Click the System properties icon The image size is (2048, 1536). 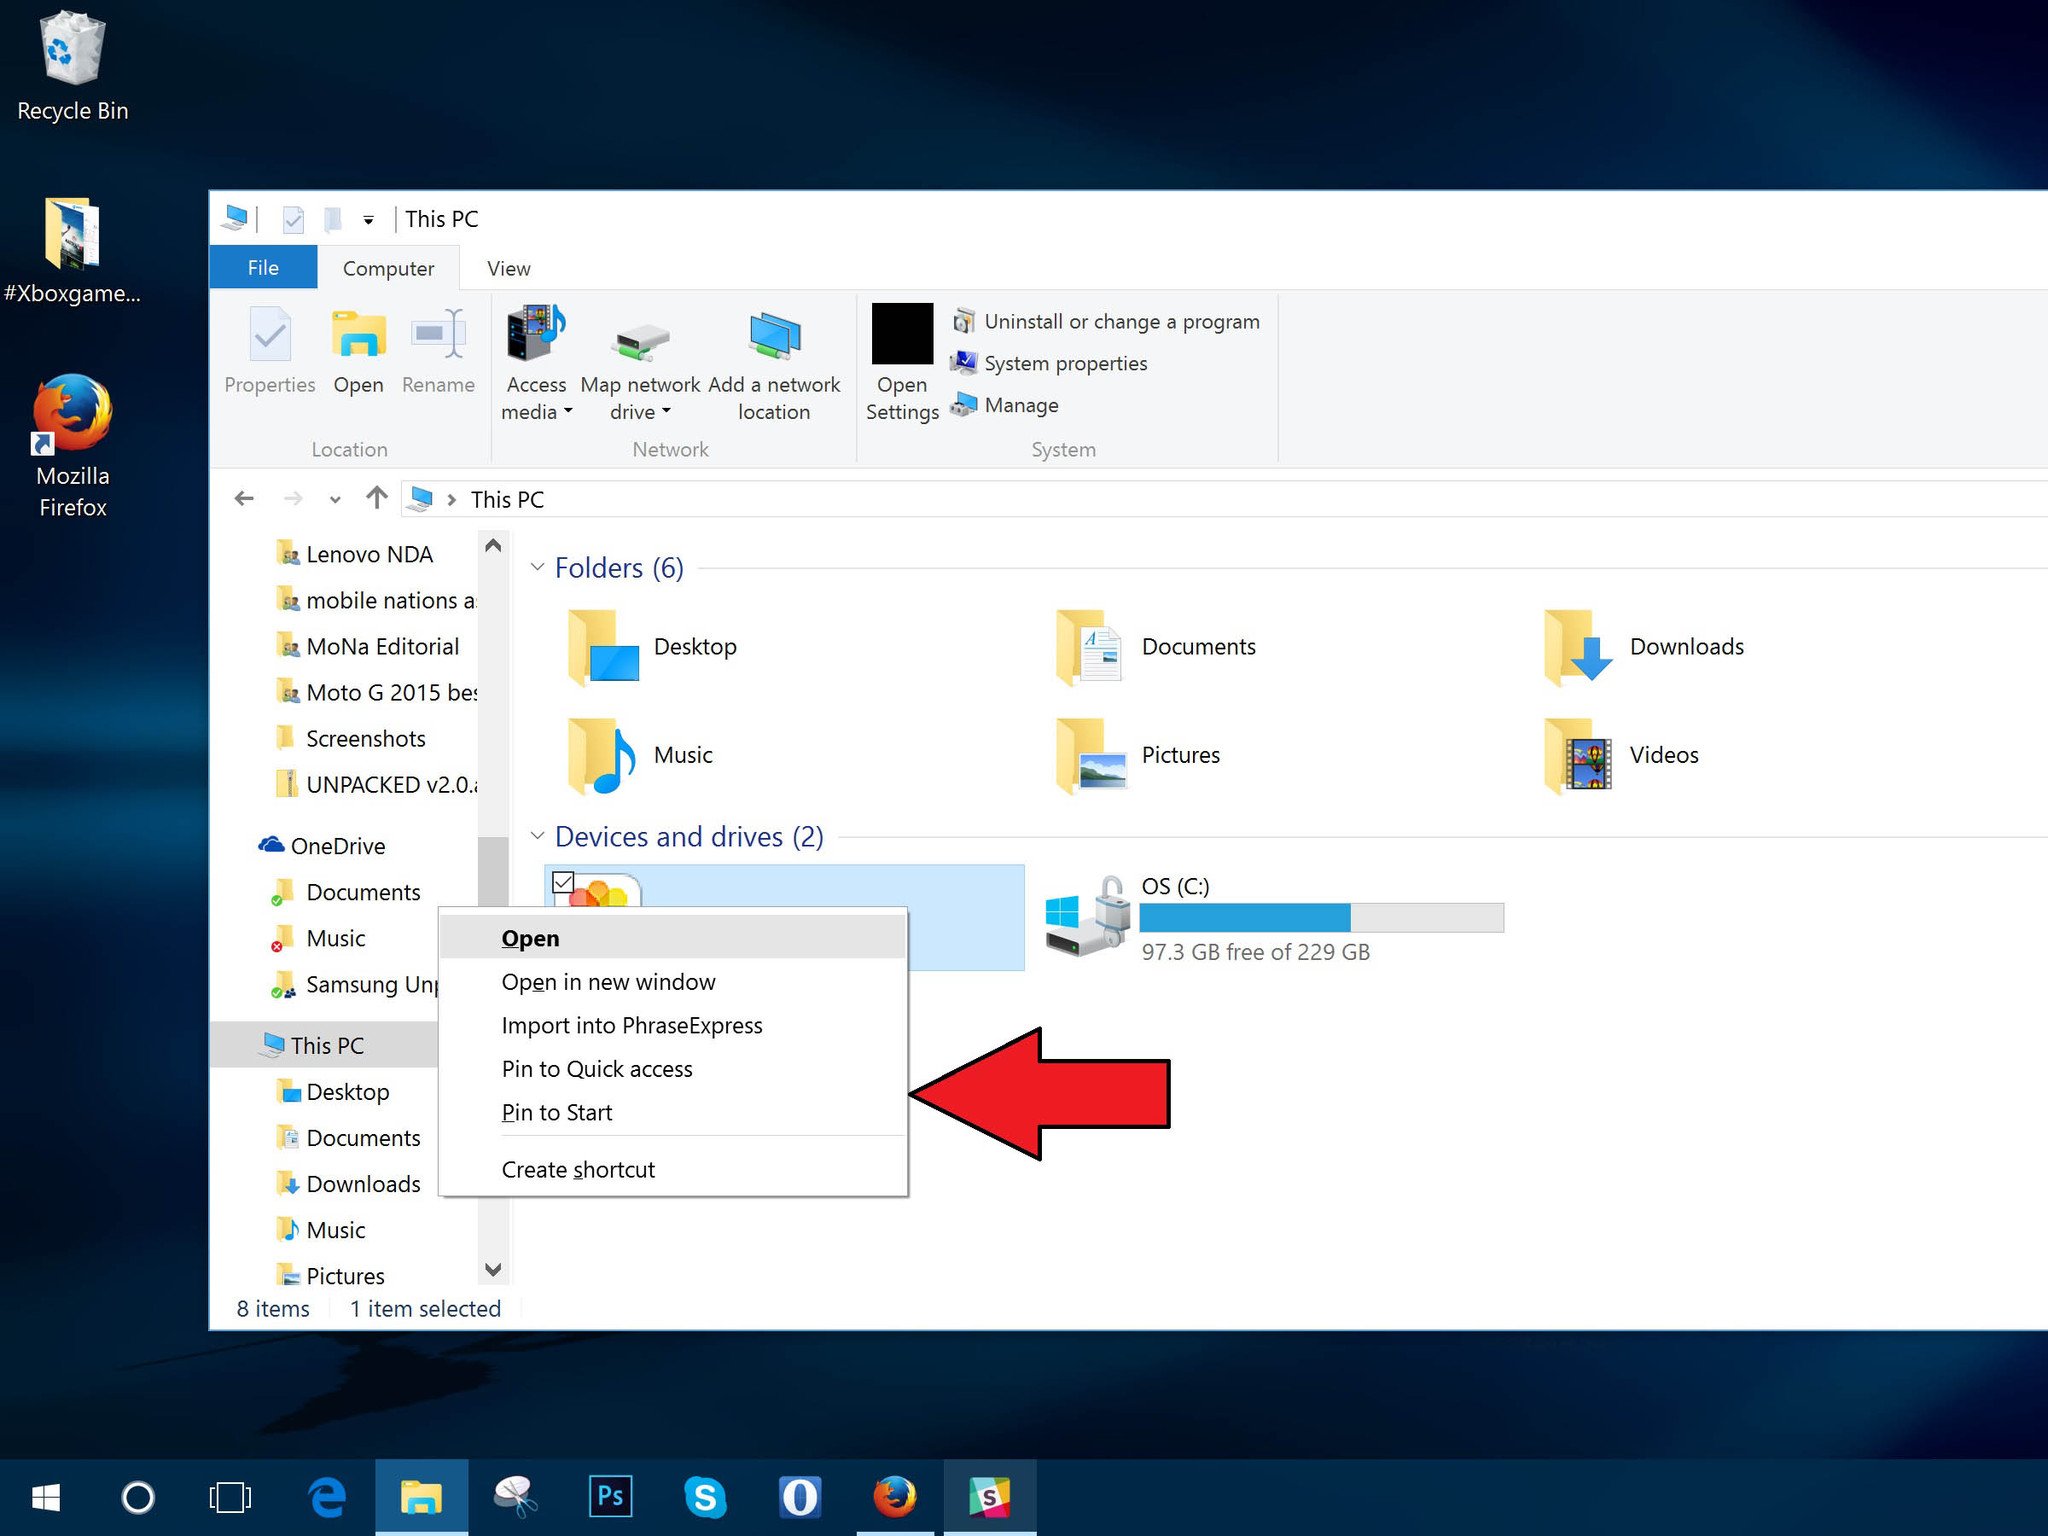(963, 363)
